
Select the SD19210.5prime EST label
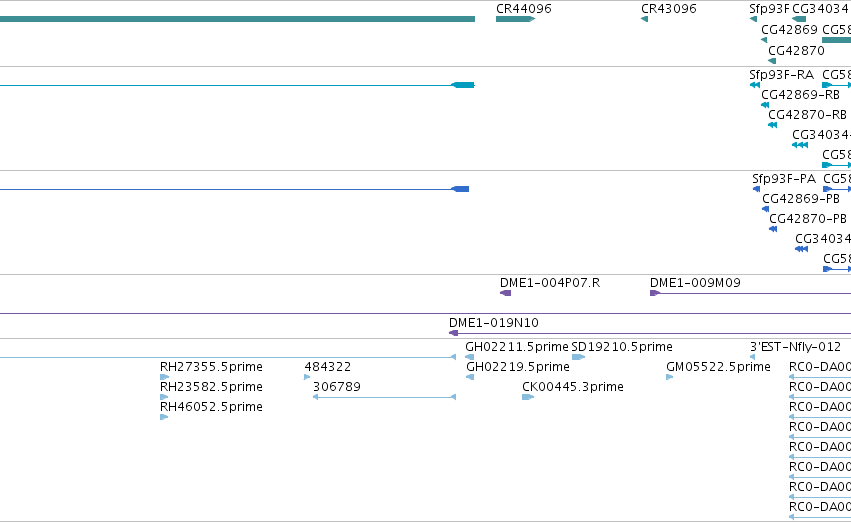[621, 347]
